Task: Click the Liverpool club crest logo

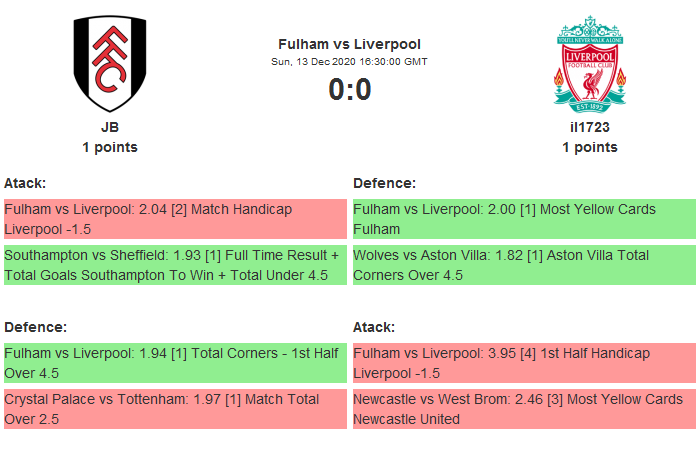Action: pyautogui.click(x=590, y=64)
